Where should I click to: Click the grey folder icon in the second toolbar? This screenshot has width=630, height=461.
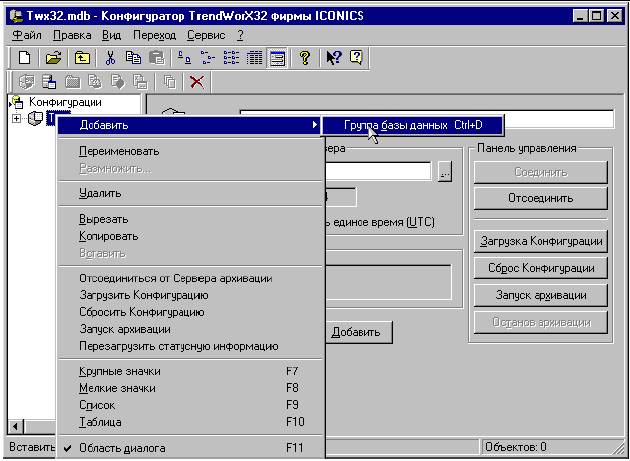[x=72, y=82]
